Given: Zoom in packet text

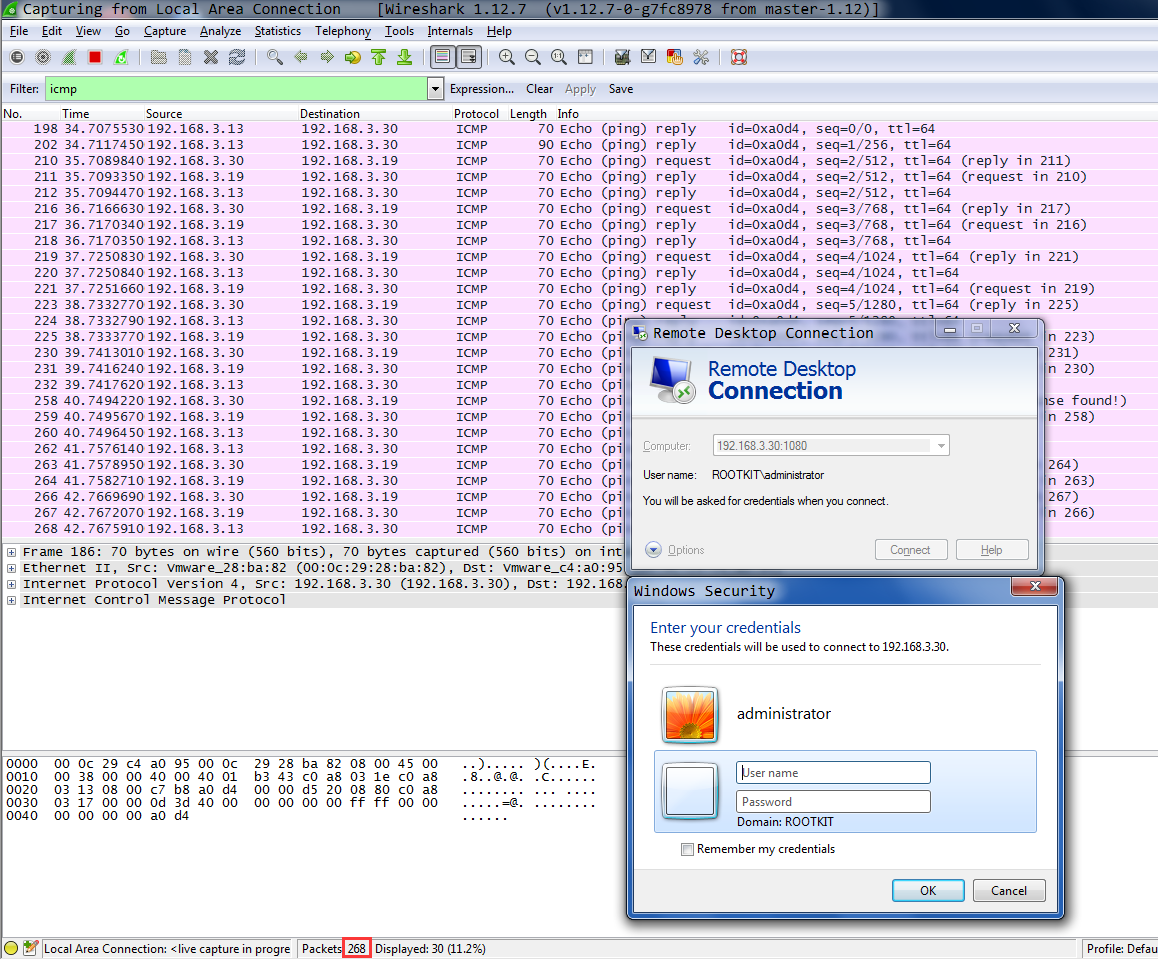Looking at the screenshot, I should [x=507, y=57].
